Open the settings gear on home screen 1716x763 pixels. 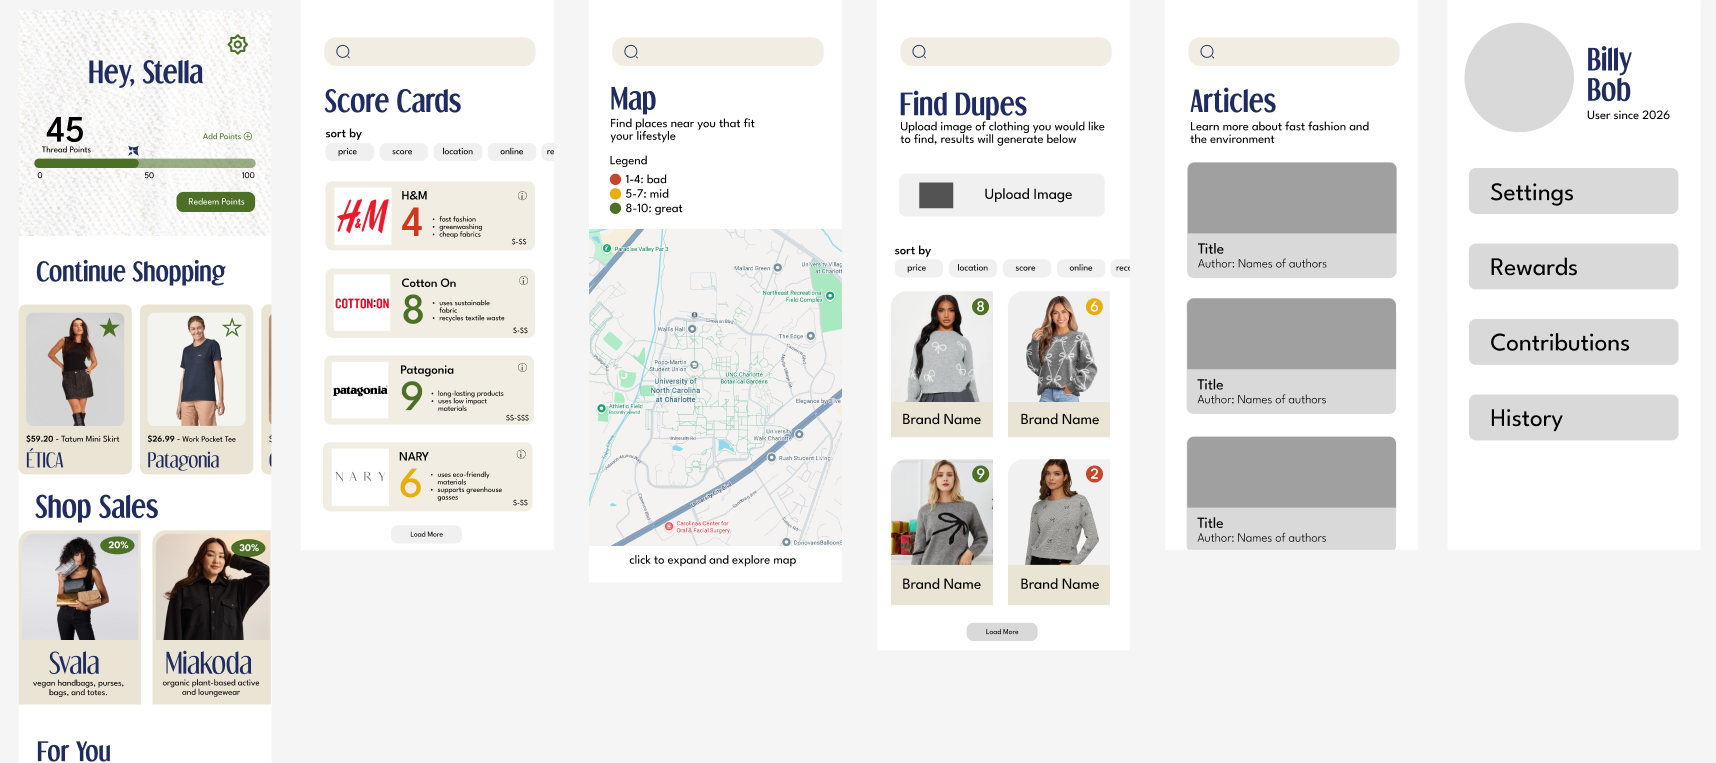tap(238, 44)
